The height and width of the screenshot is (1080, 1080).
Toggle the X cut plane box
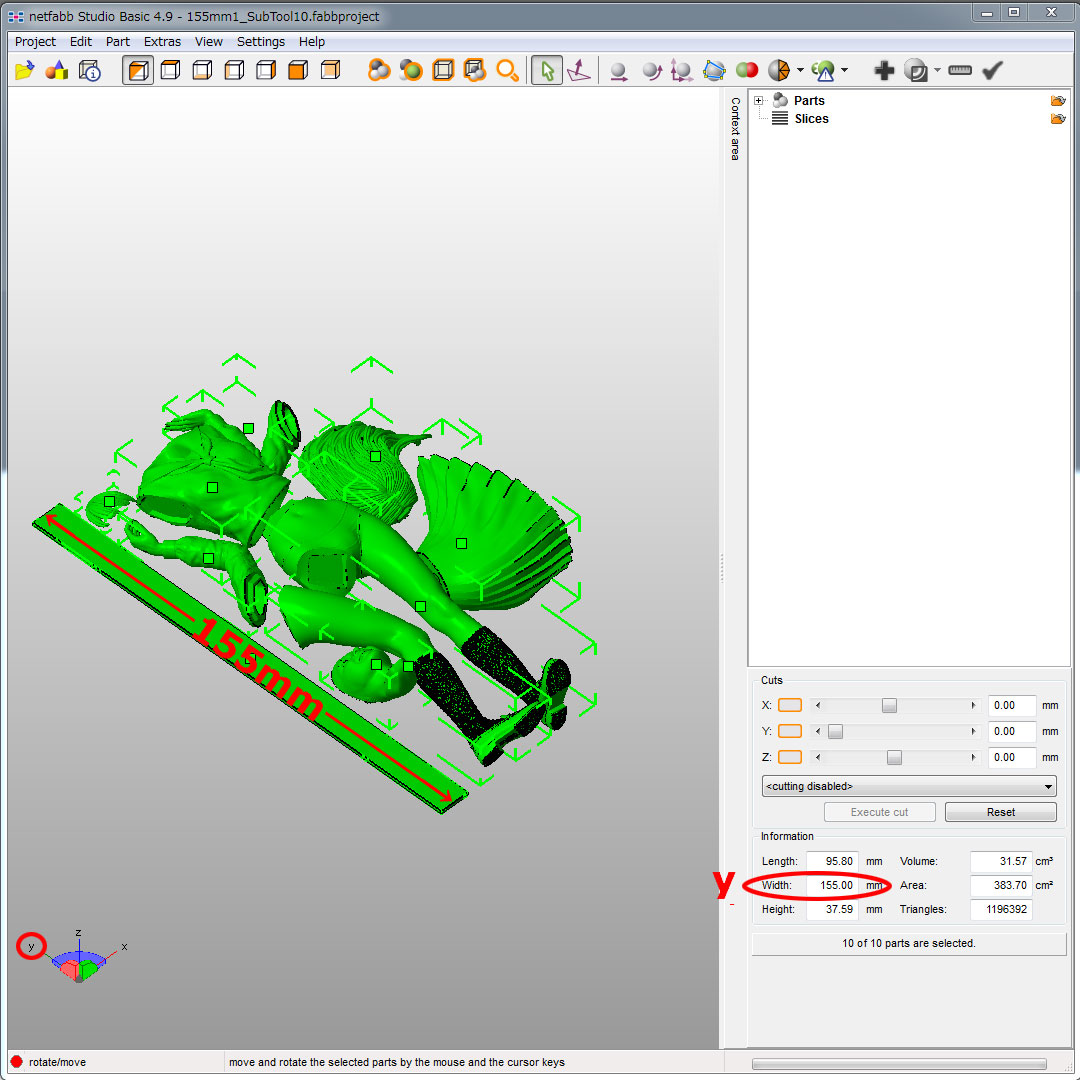click(790, 705)
